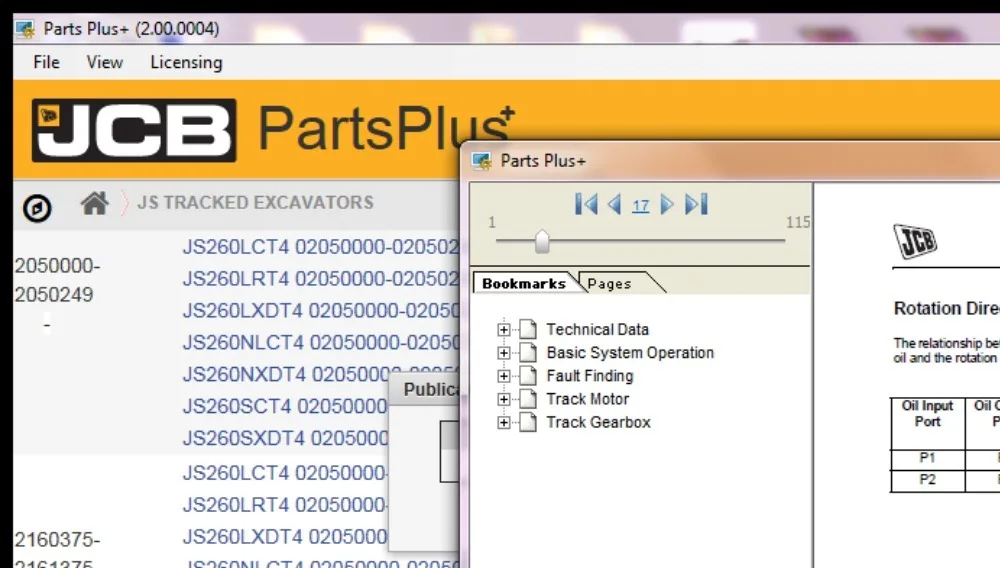
Task: Switch to the Bookmarks tab
Action: [524, 284]
